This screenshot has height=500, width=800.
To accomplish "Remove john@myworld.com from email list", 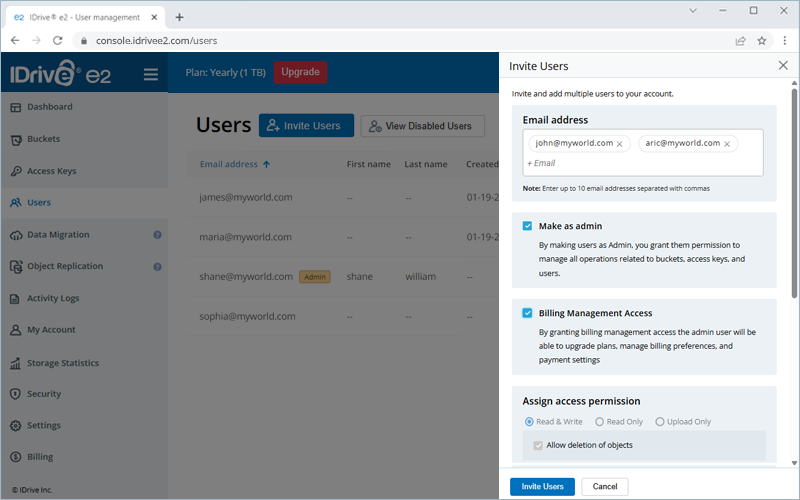I will (x=620, y=144).
